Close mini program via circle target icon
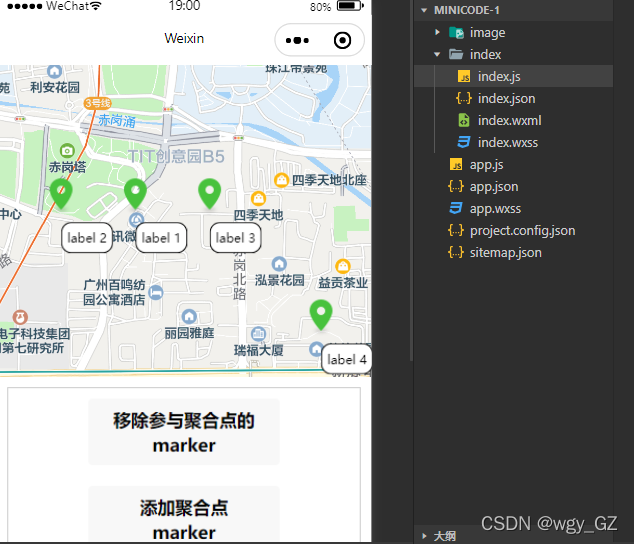 (x=342, y=40)
